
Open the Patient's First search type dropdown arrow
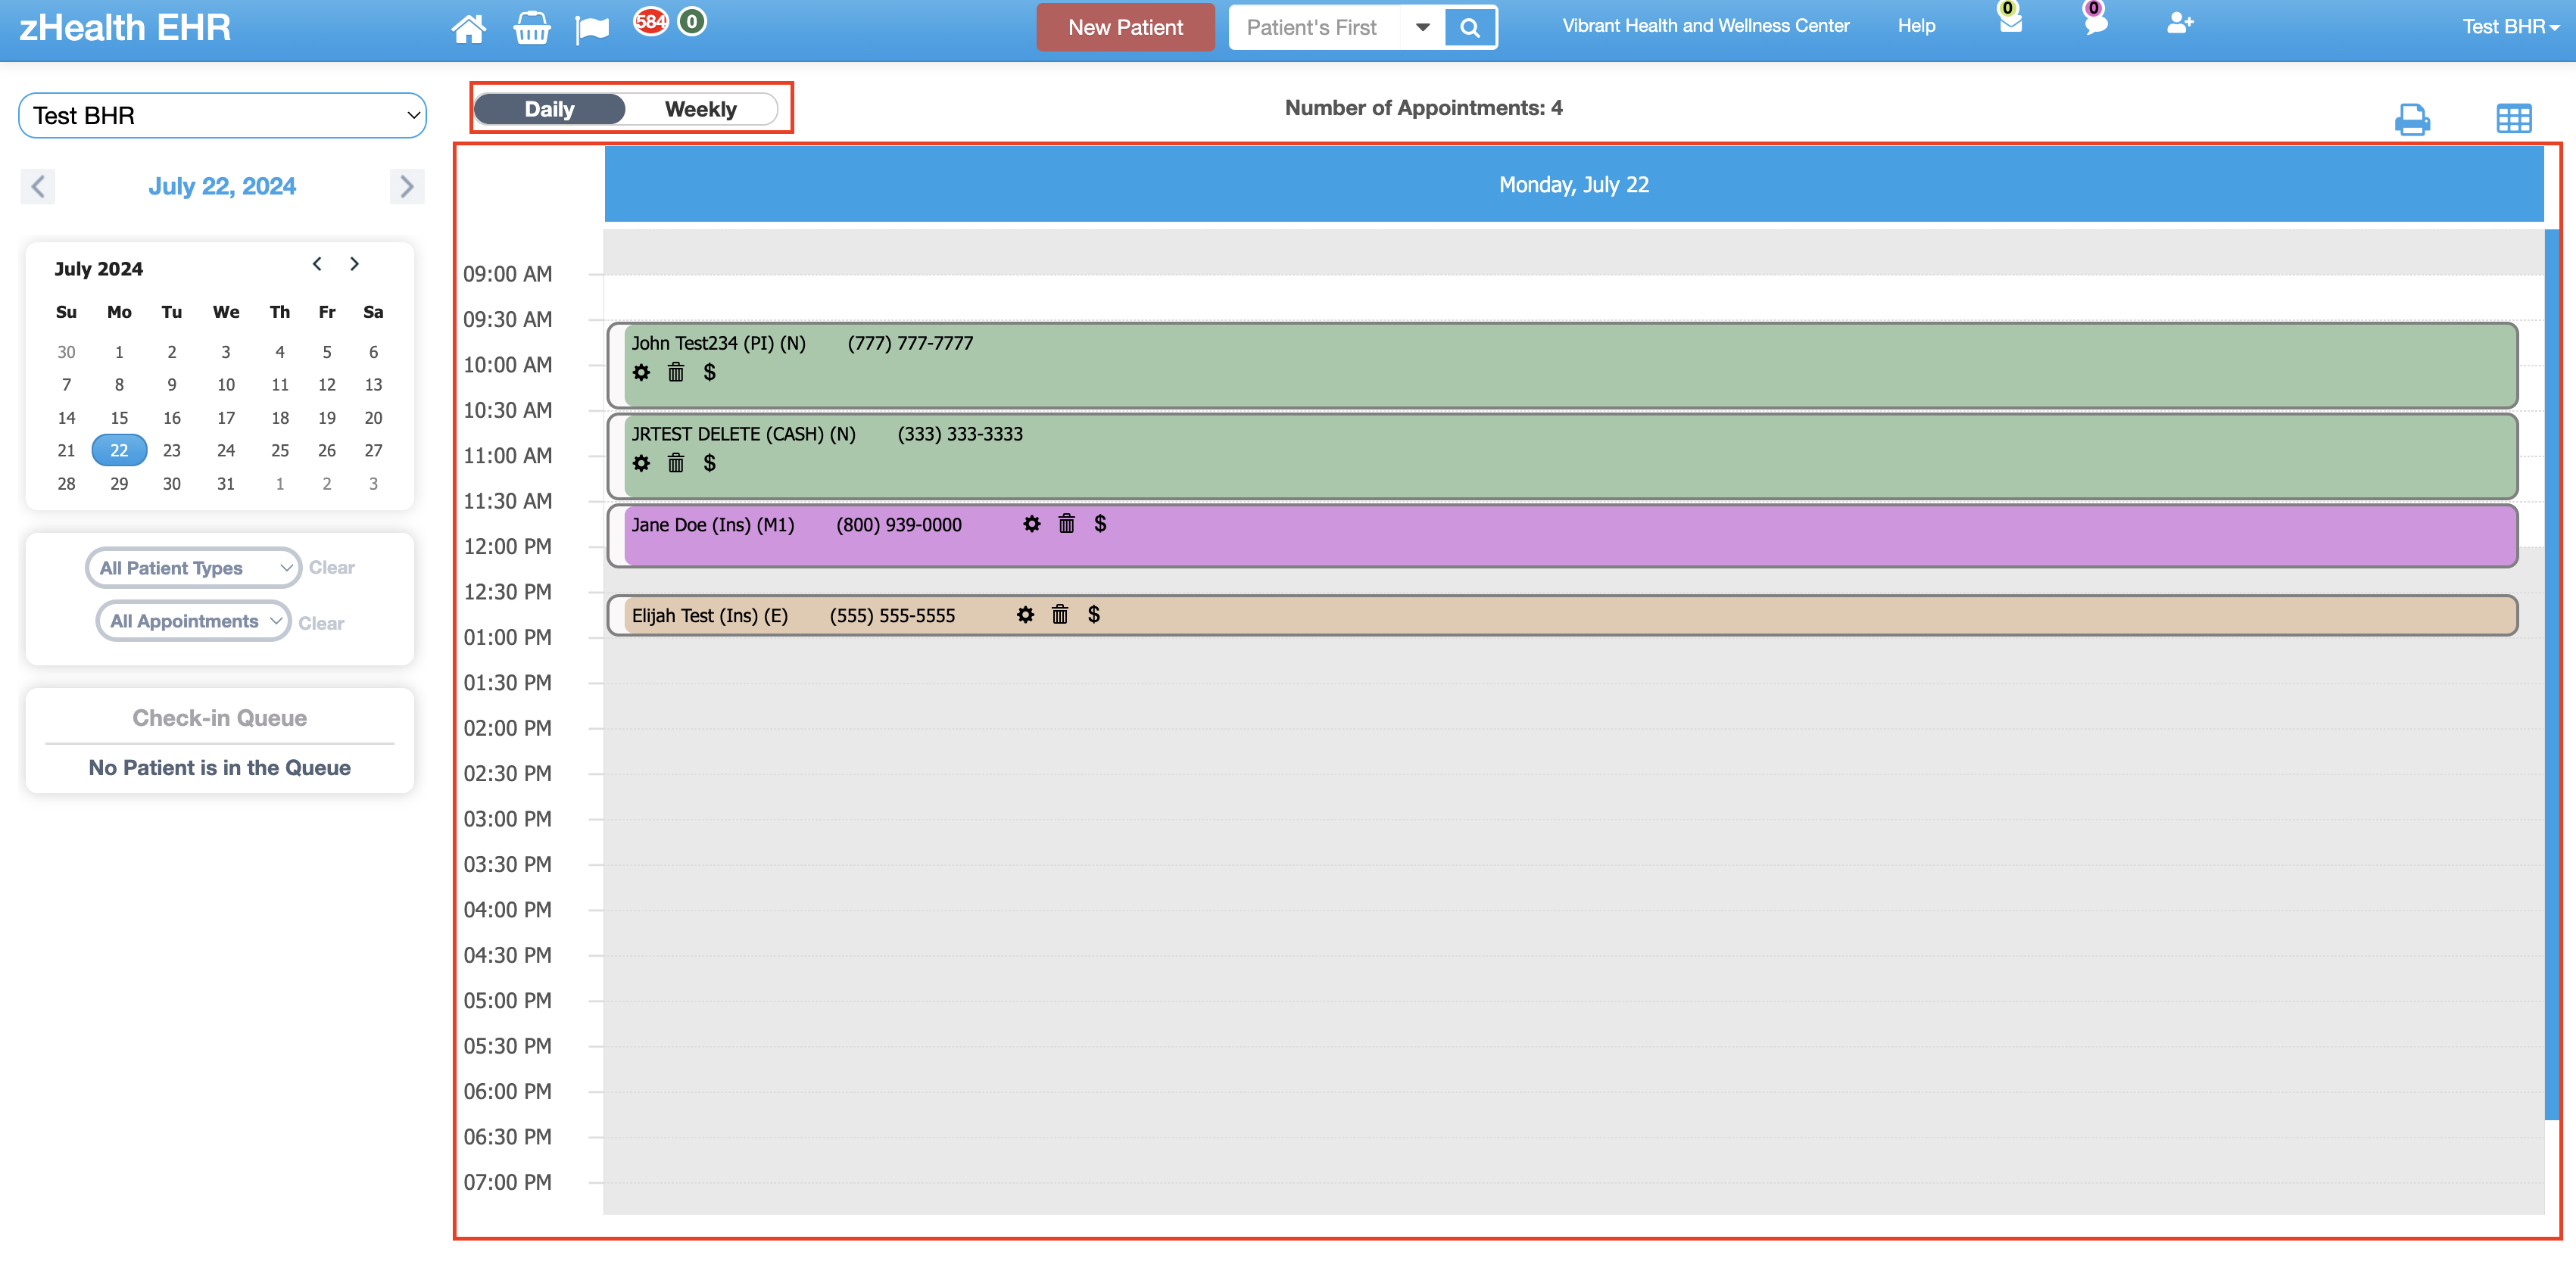click(1422, 28)
